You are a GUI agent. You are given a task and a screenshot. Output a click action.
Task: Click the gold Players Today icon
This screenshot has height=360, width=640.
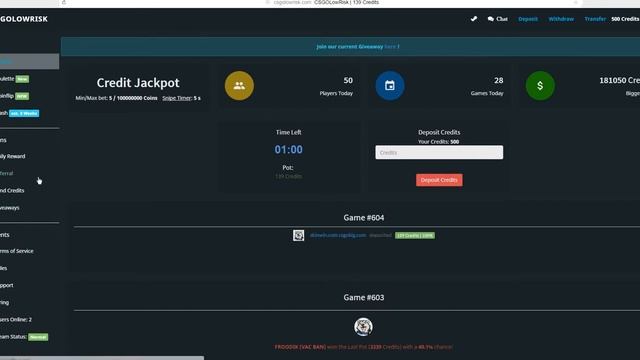click(239, 86)
